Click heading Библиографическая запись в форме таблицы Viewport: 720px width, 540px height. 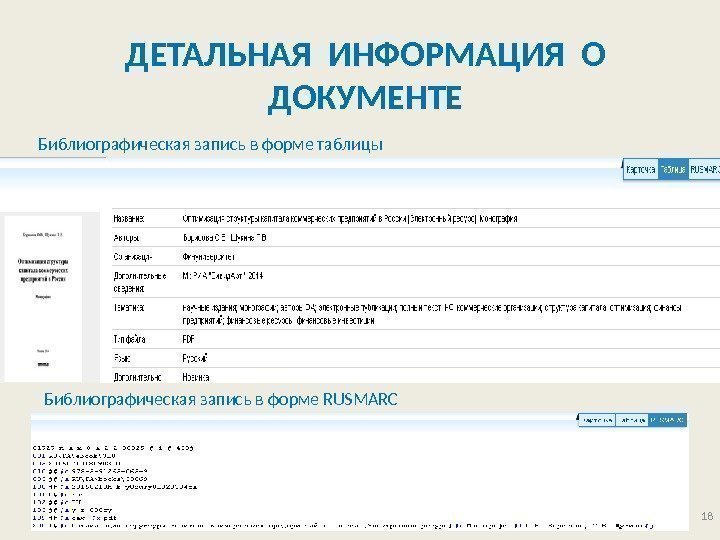point(210,144)
